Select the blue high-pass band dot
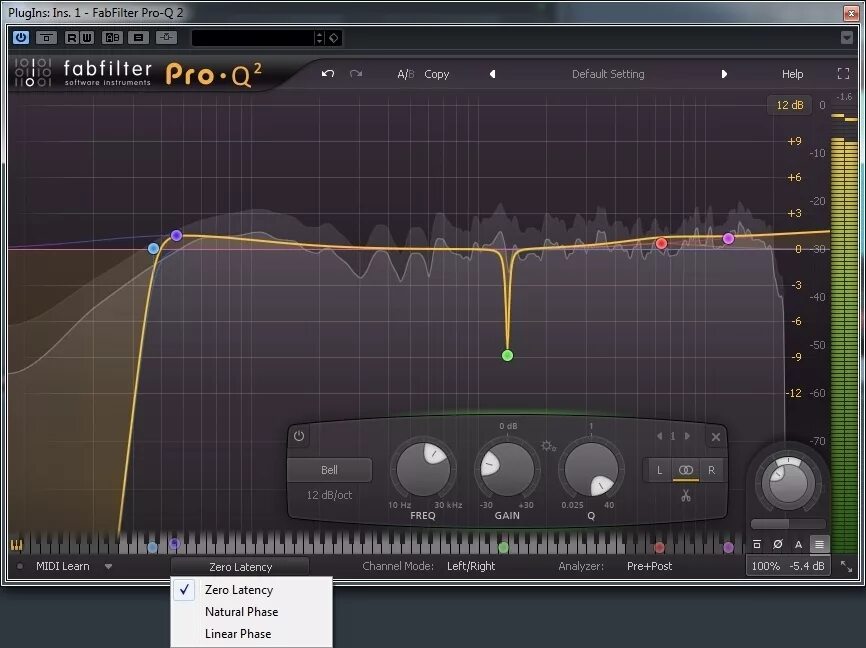Viewport: 866px width, 648px height. [154, 249]
